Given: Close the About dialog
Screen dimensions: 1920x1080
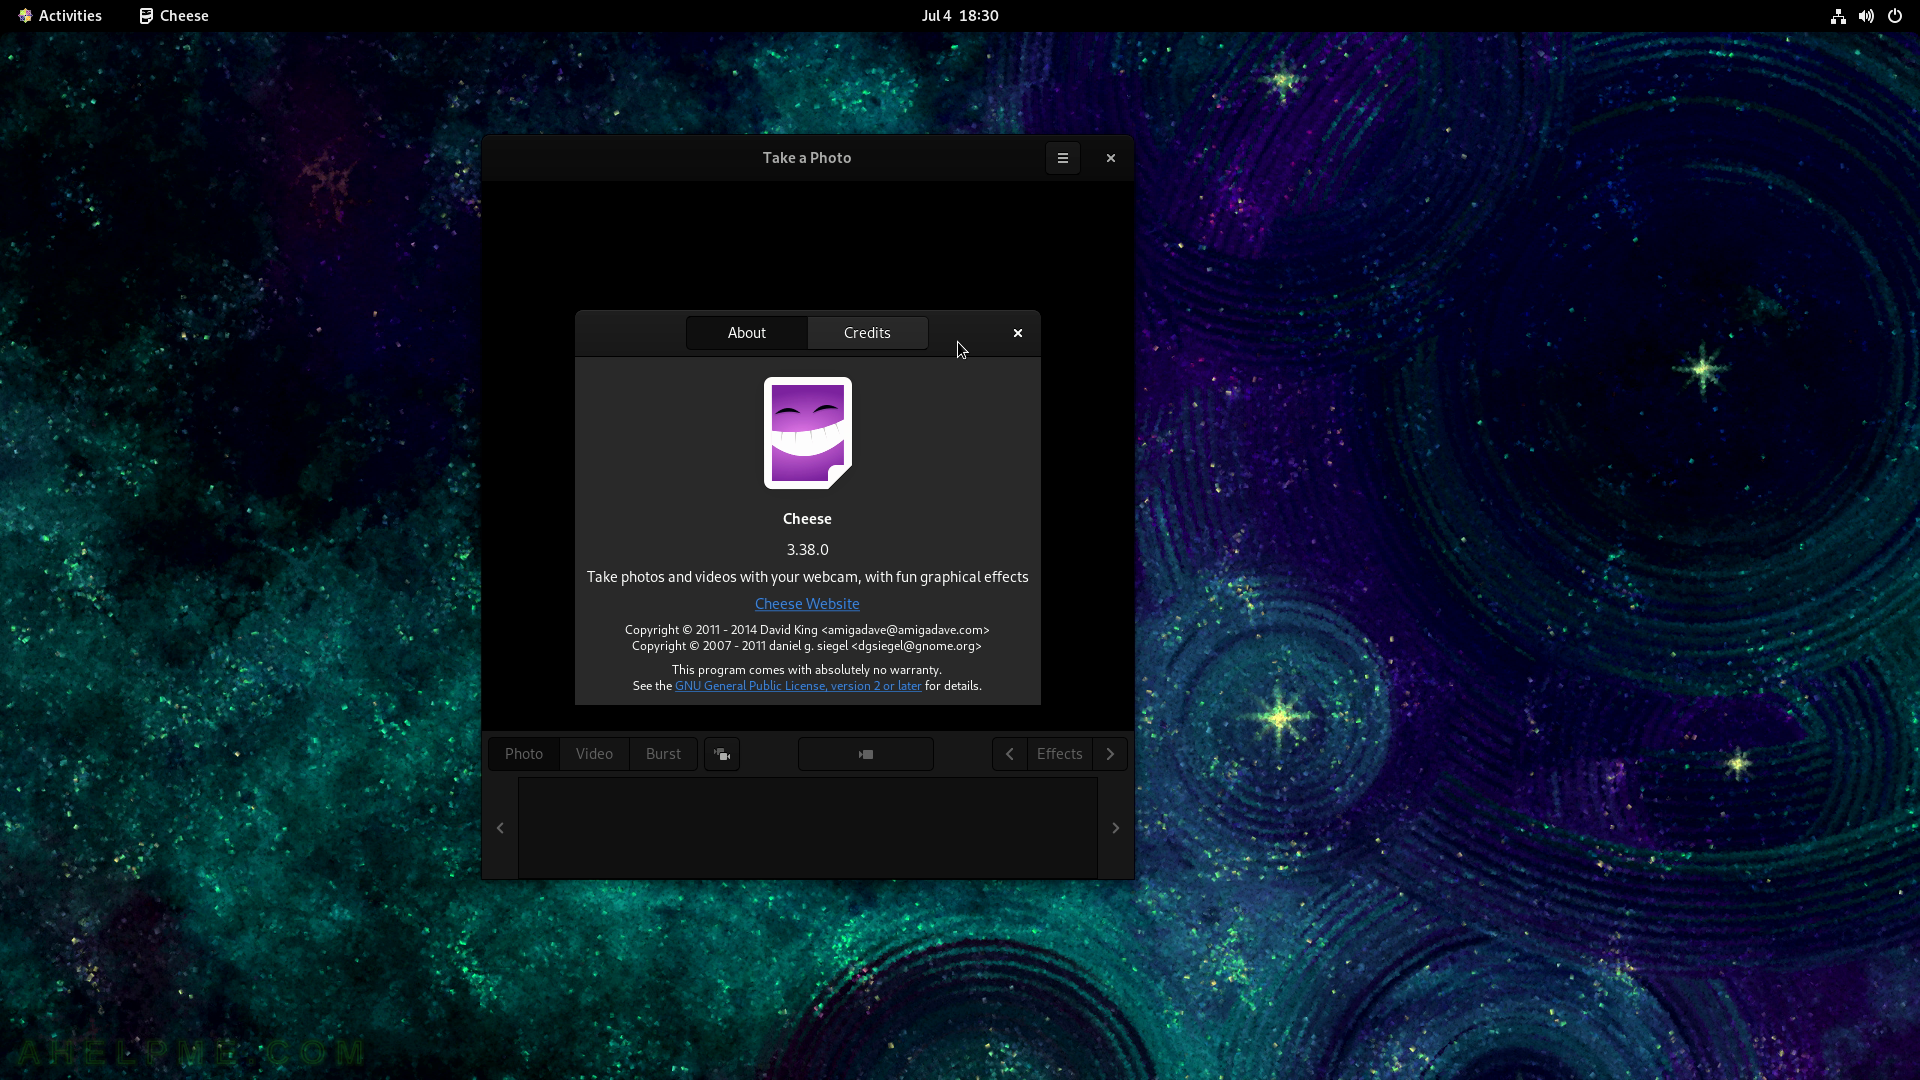Looking at the screenshot, I should pyautogui.click(x=1017, y=333).
